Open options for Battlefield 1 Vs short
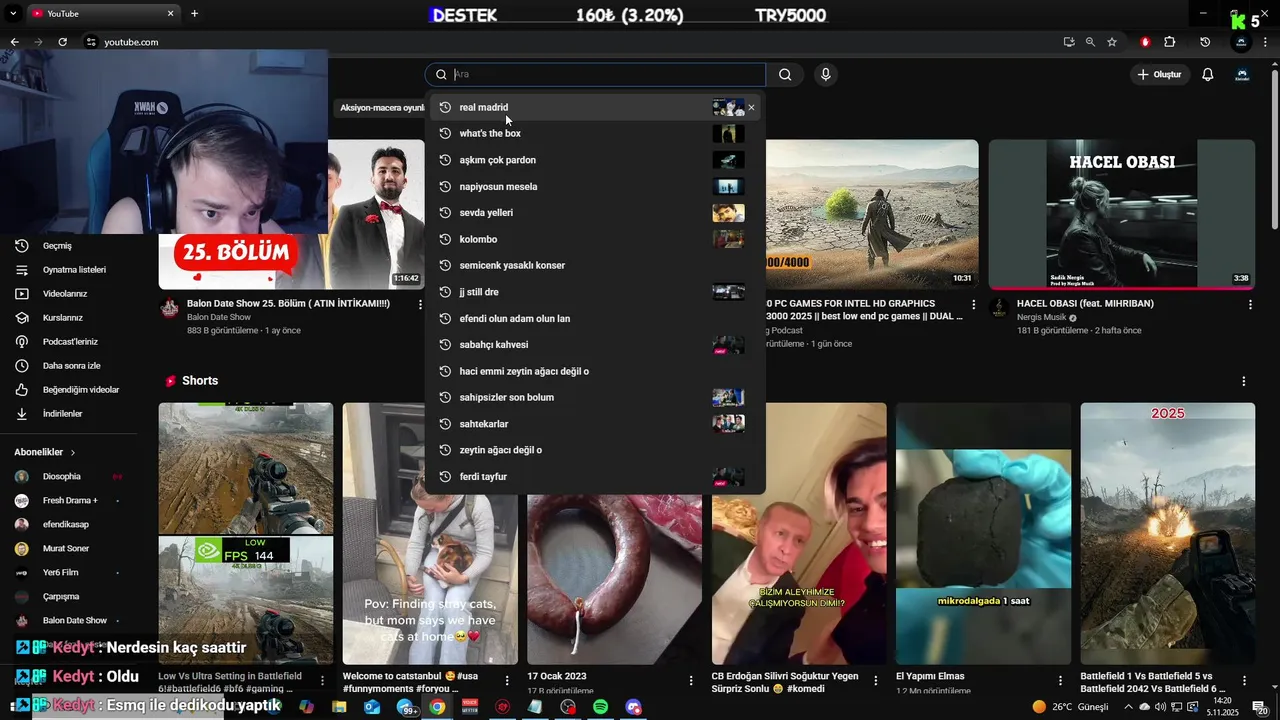Image resolution: width=1280 pixels, height=720 pixels. click(x=1244, y=680)
